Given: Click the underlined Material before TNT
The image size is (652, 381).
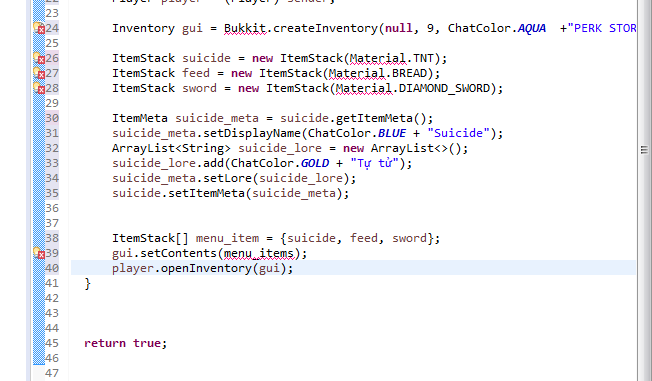Looking at the screenshot, I should click(x=378, y=58).
